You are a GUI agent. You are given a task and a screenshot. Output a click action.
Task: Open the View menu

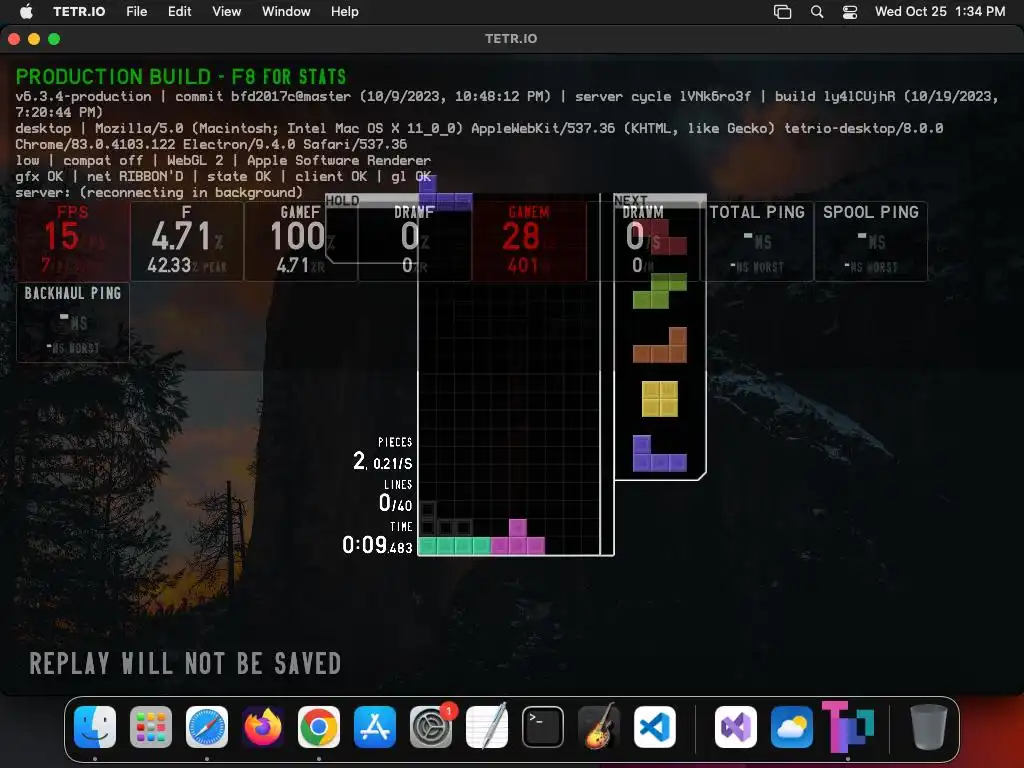point(227,11)
